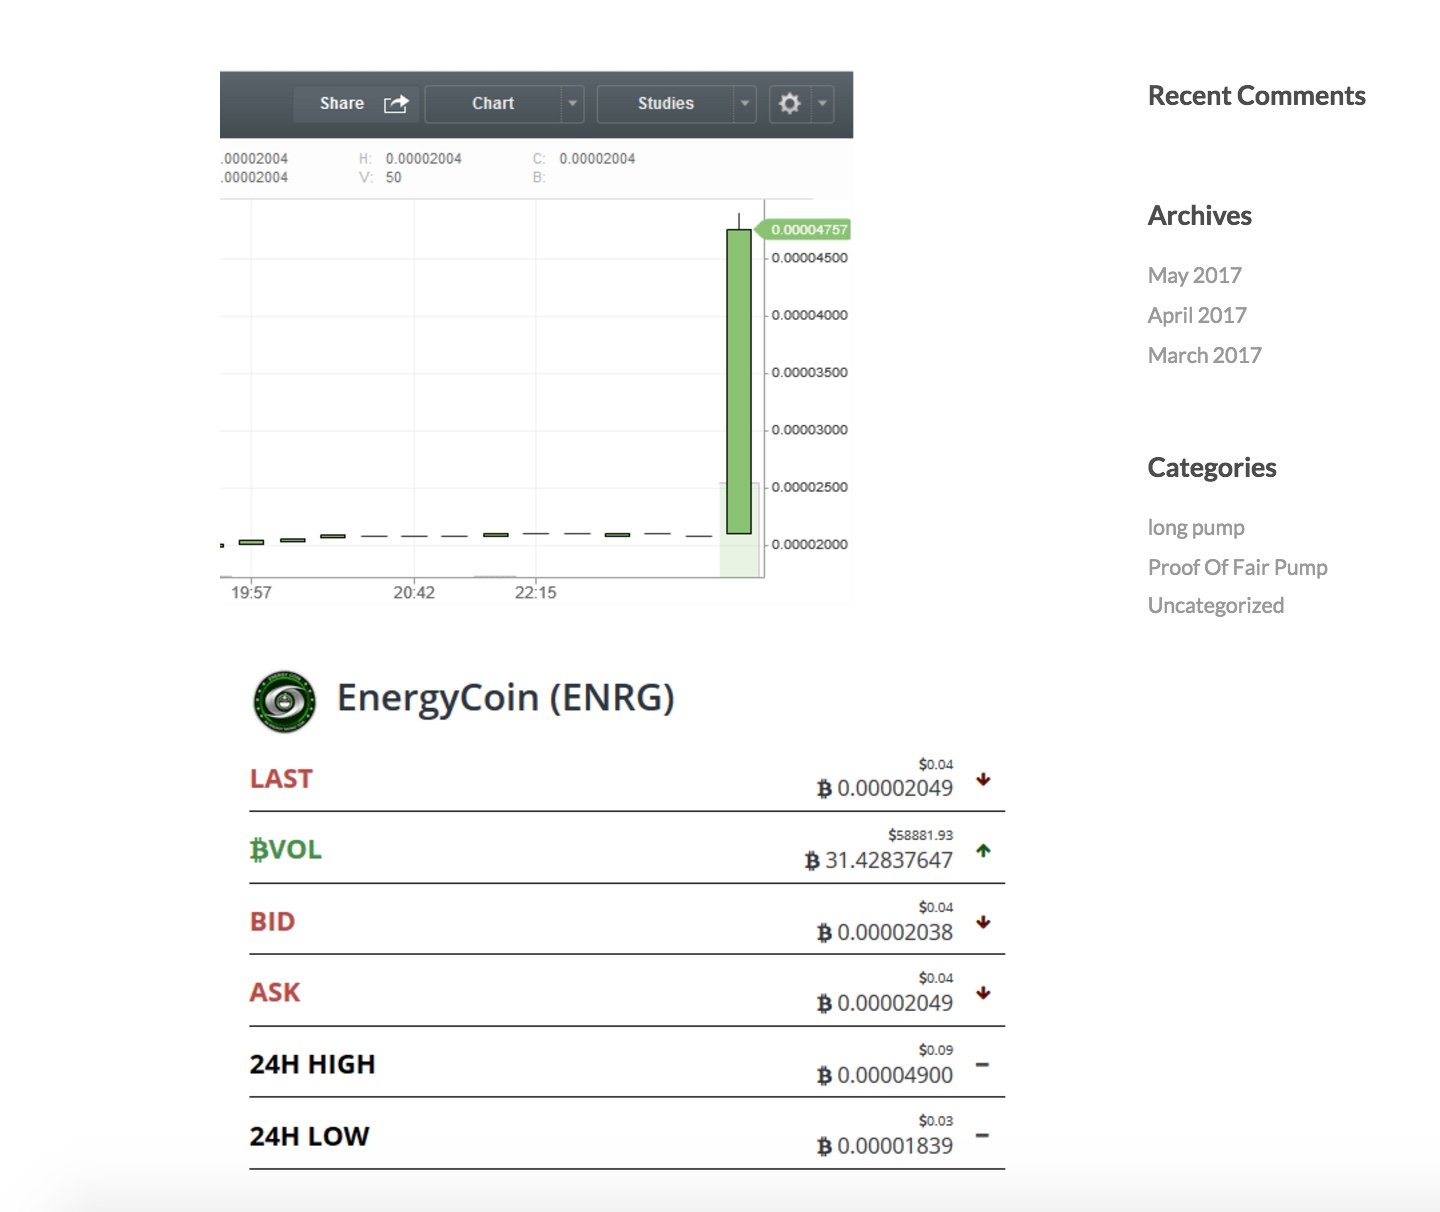Open the long pump category
The image size is (1440, 1212).
point(1196,527)
